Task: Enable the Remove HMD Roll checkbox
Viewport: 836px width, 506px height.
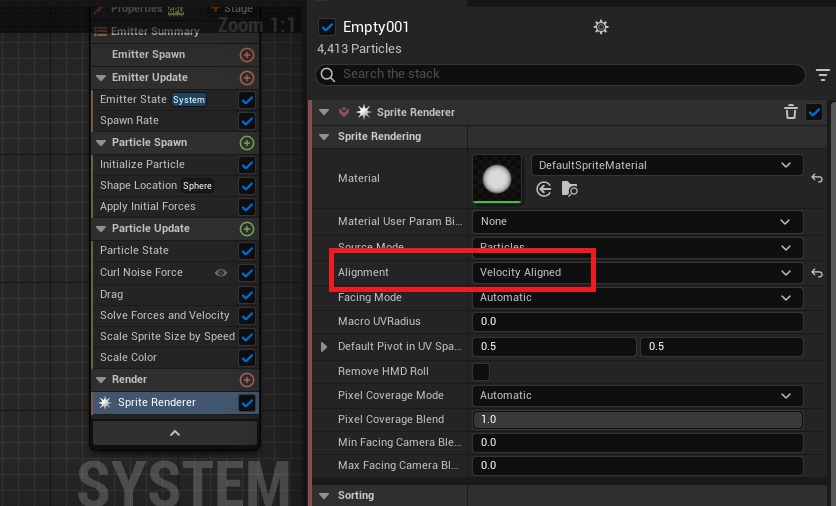Action: pyautogui.click(x=481, y=372)
